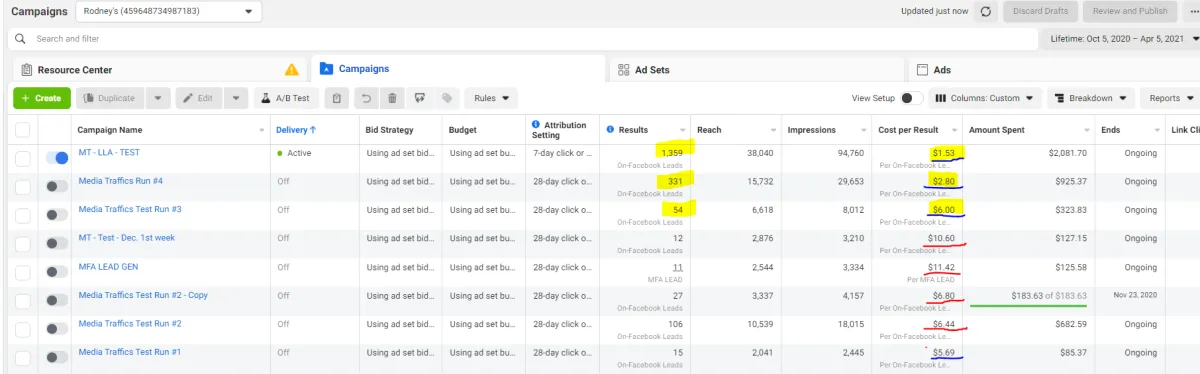Toggle the View Setup switch
Image resolution: width=1200 pixels, height=374 pixels.
911,98
